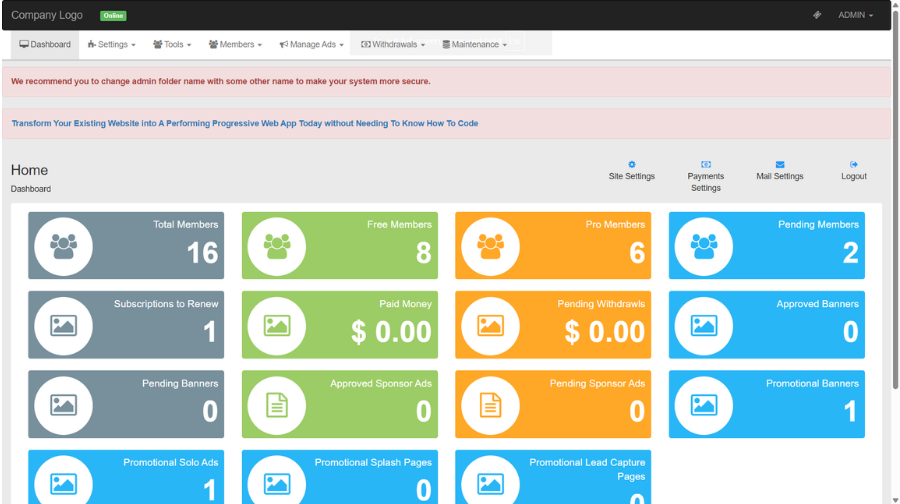
Task: Click the Company Logo link
Action: pyautogui.click(x=47, y=15)
